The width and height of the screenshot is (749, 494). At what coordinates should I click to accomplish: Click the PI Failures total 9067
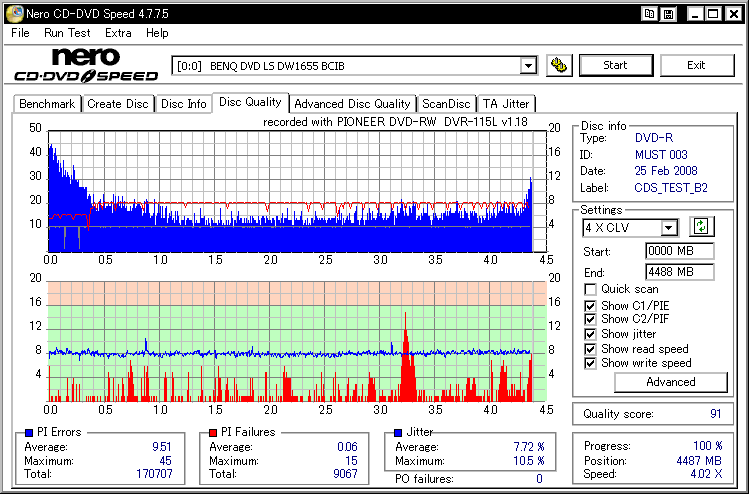345,474
